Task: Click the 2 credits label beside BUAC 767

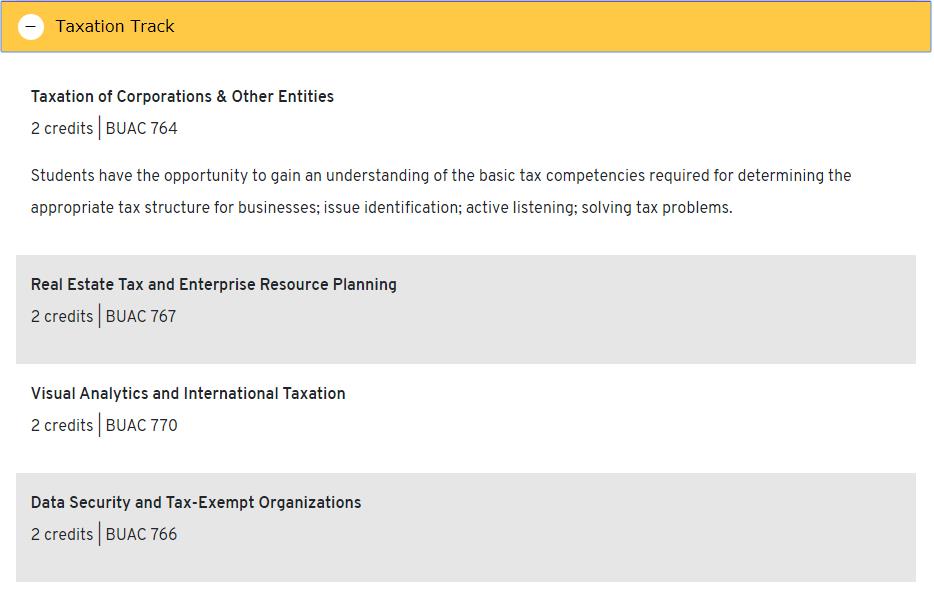Action: (x=62, y=317)
